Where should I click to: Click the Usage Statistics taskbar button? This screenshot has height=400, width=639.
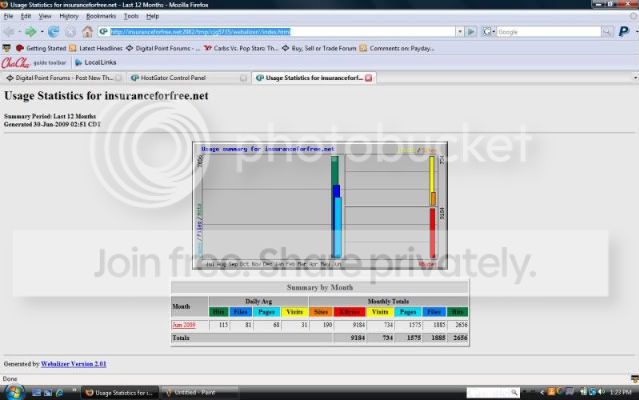coord(119,393)
